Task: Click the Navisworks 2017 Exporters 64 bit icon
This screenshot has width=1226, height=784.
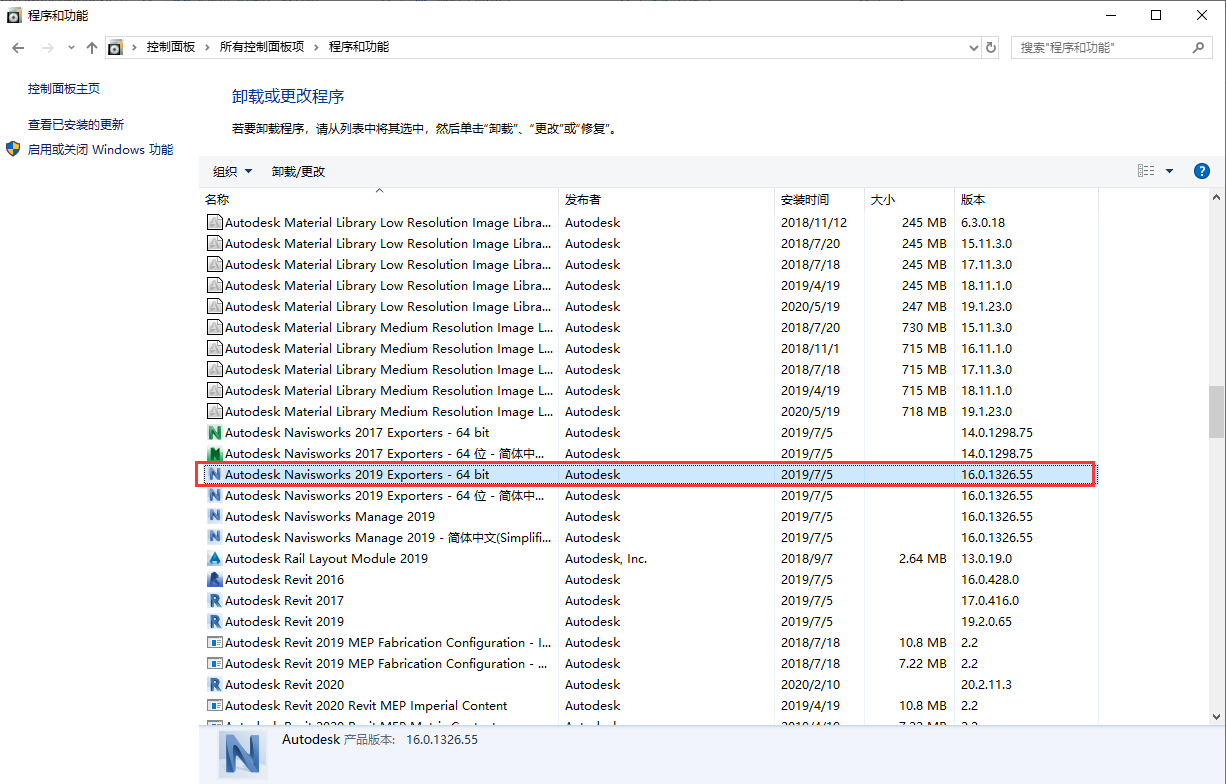Action: pos(214,433)
